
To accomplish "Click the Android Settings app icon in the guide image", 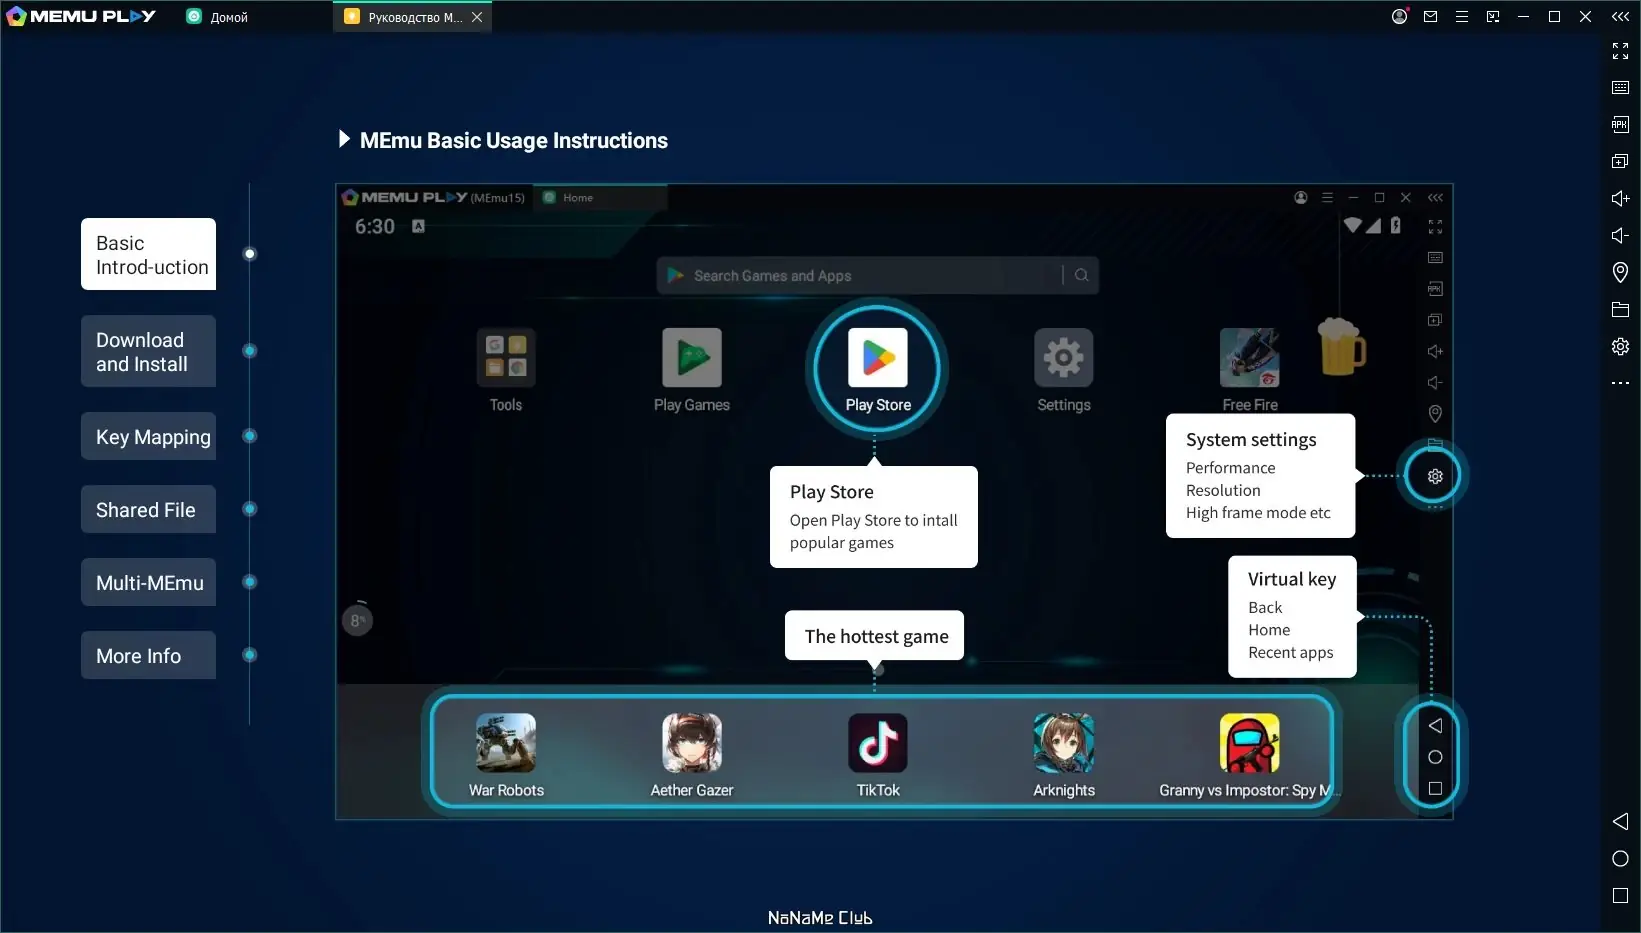I will [x=1064, y=357].
